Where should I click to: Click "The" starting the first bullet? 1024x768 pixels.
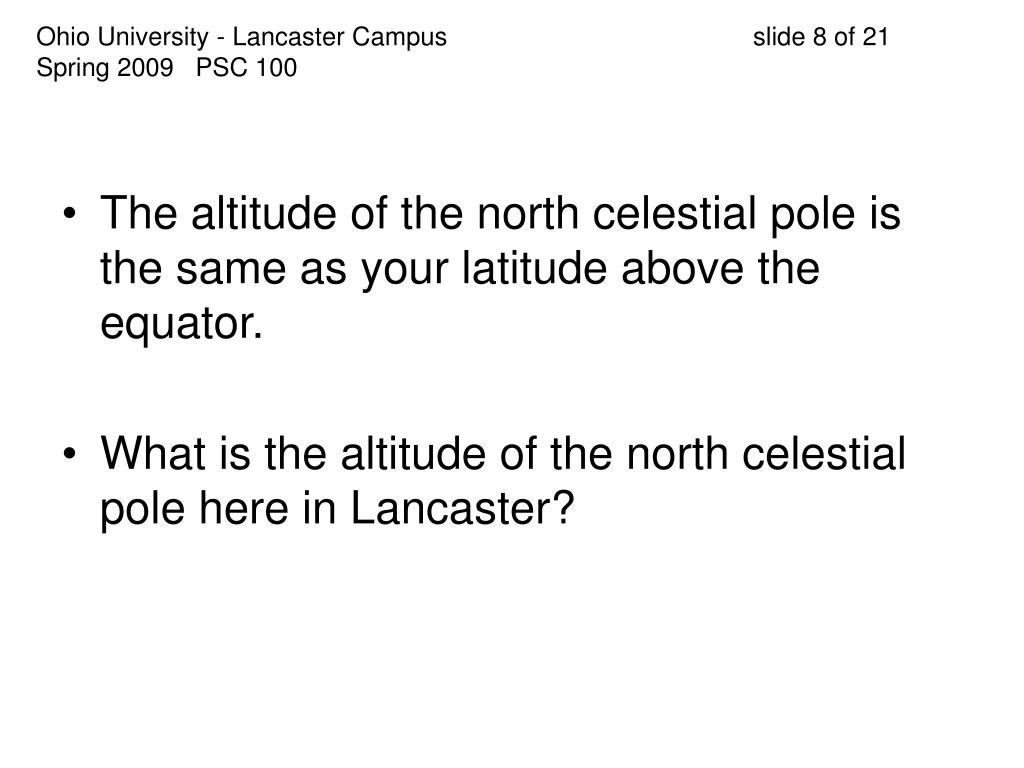138,213
